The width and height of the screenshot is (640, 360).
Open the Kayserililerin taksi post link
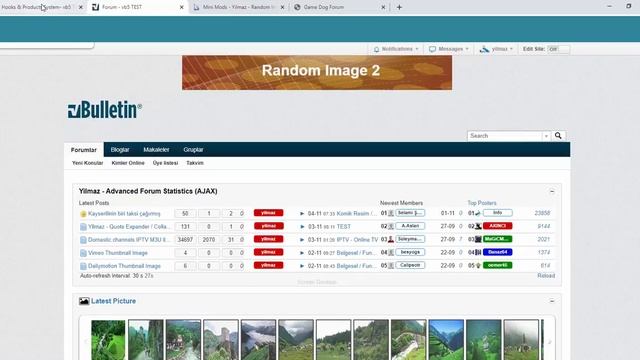[x=124, y=213]
